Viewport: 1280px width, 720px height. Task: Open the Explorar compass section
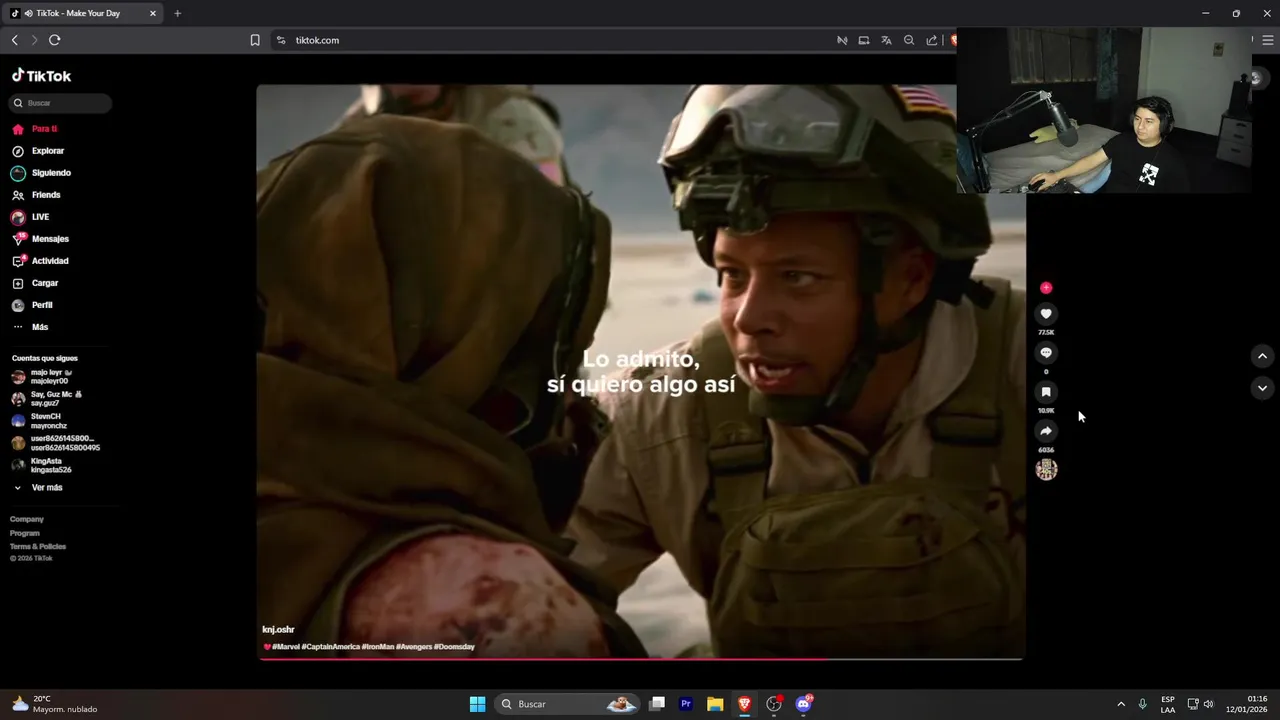[x=38, y=151]
